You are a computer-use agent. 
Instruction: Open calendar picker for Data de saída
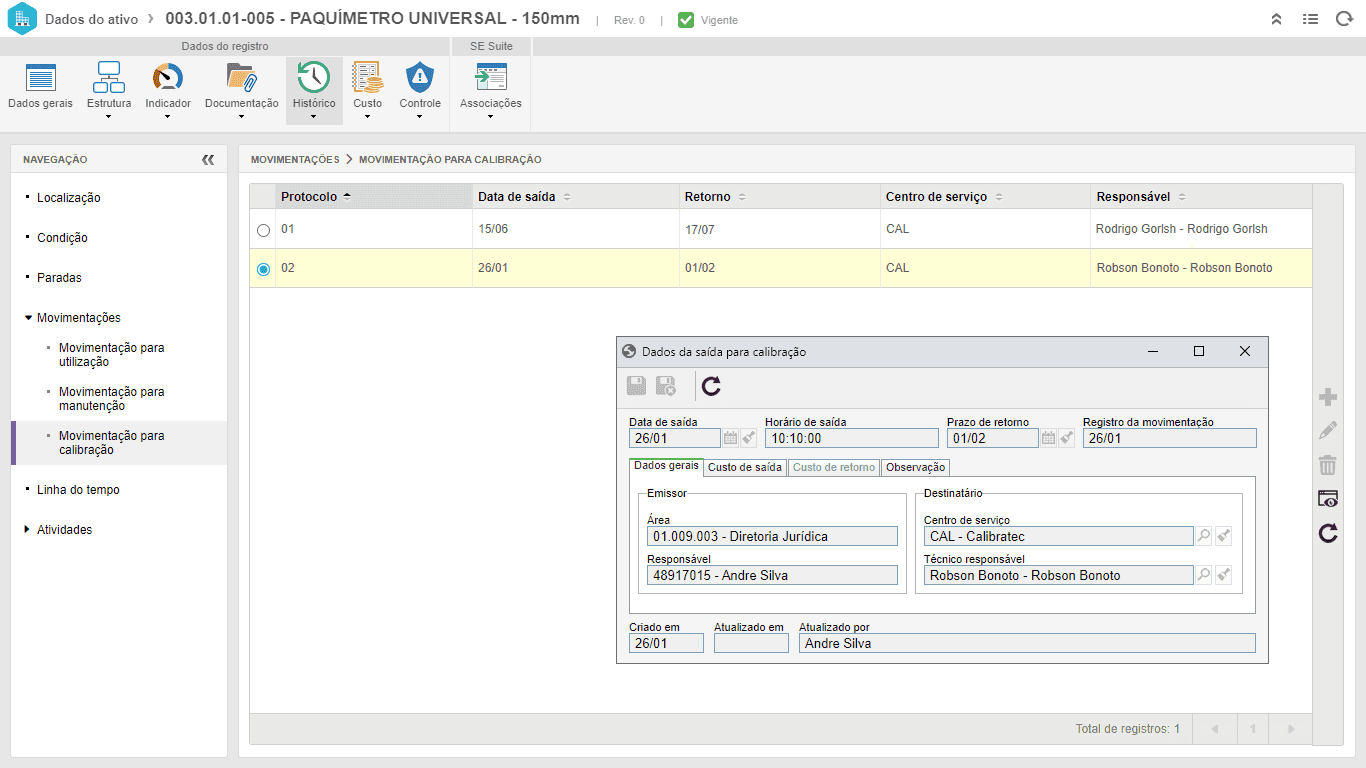pos(730,438)
